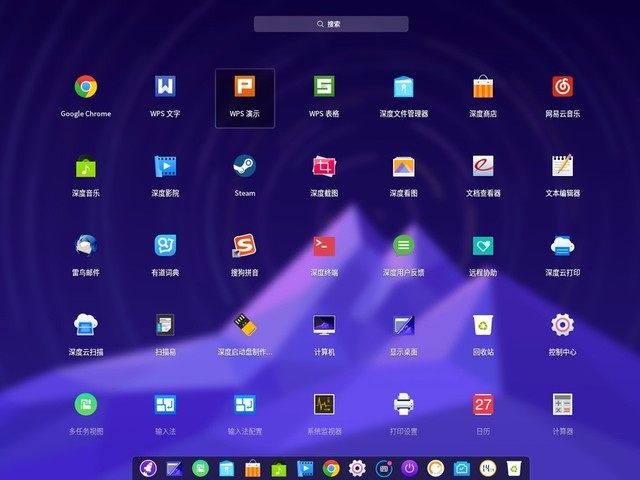
Task: Open 深度文件管理器 file manager
Action: pos(404,87)
